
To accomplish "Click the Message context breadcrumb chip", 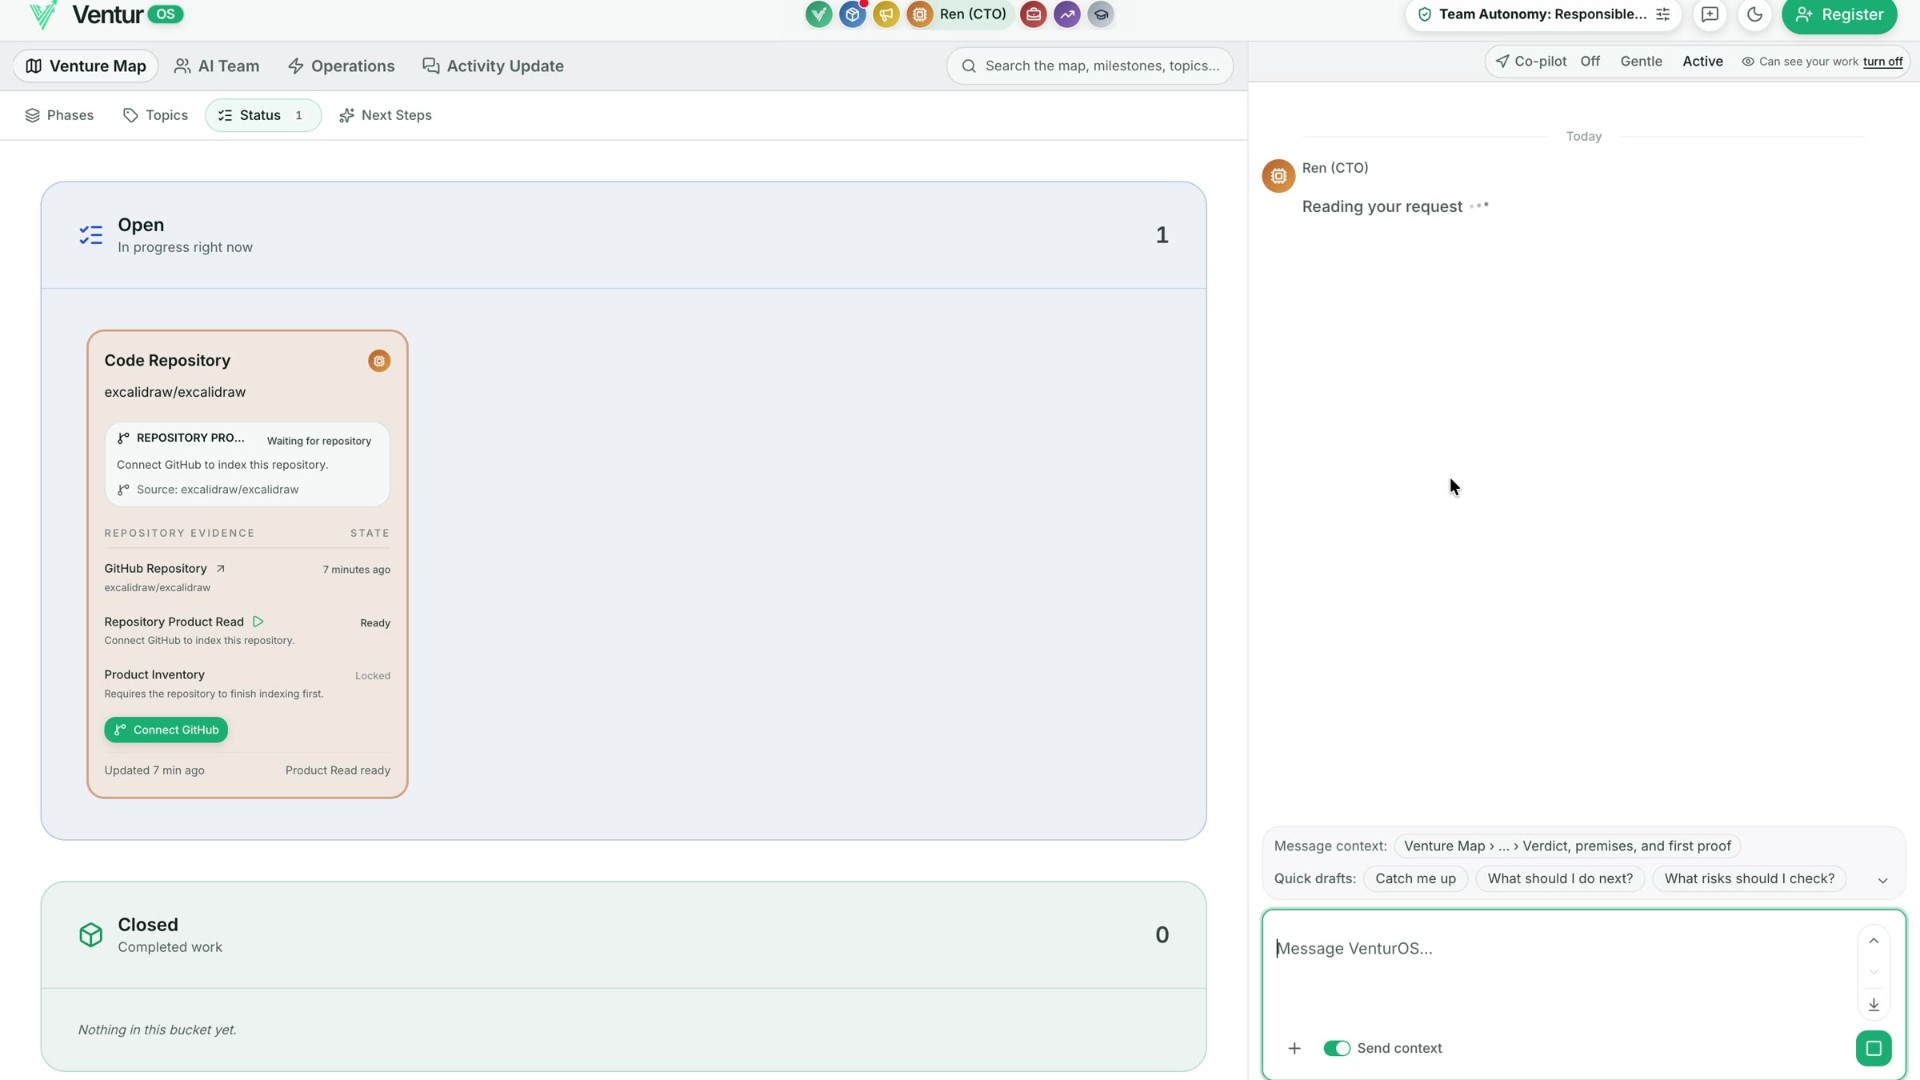I will point(1567,846).
